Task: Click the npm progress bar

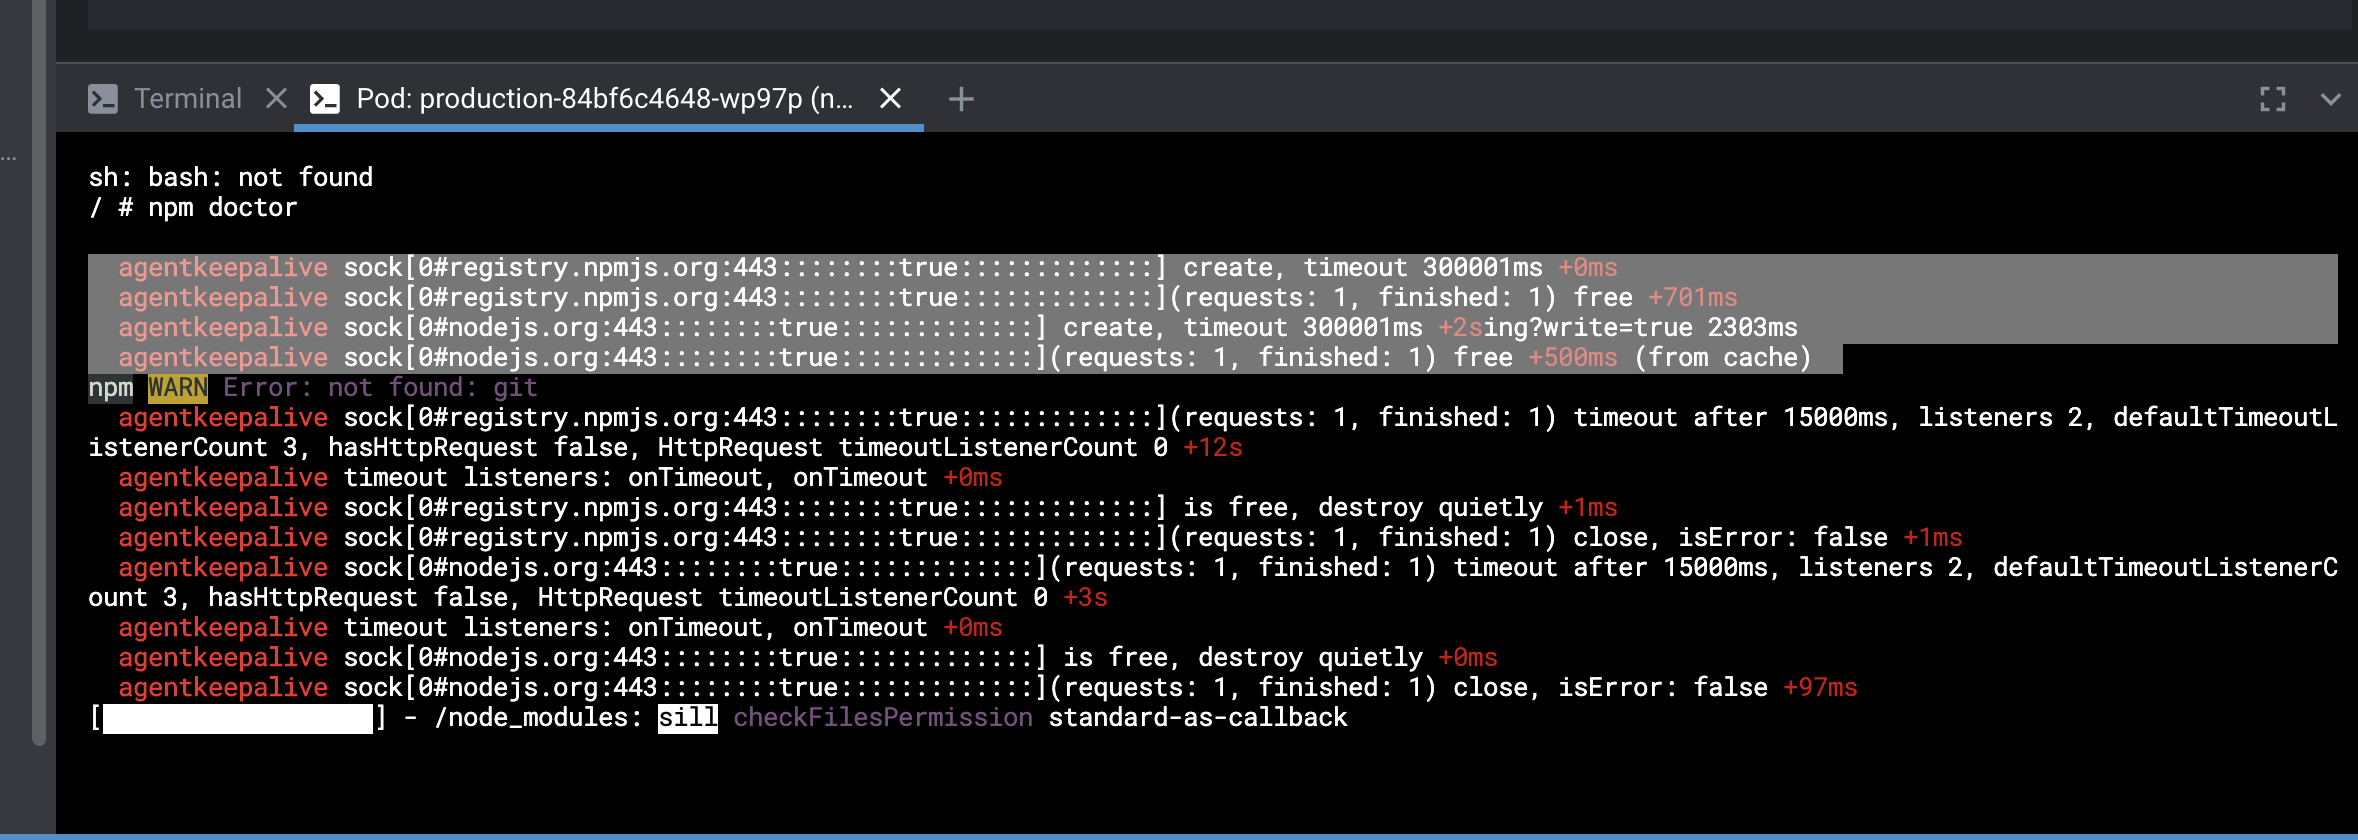Action: point(238,718)
